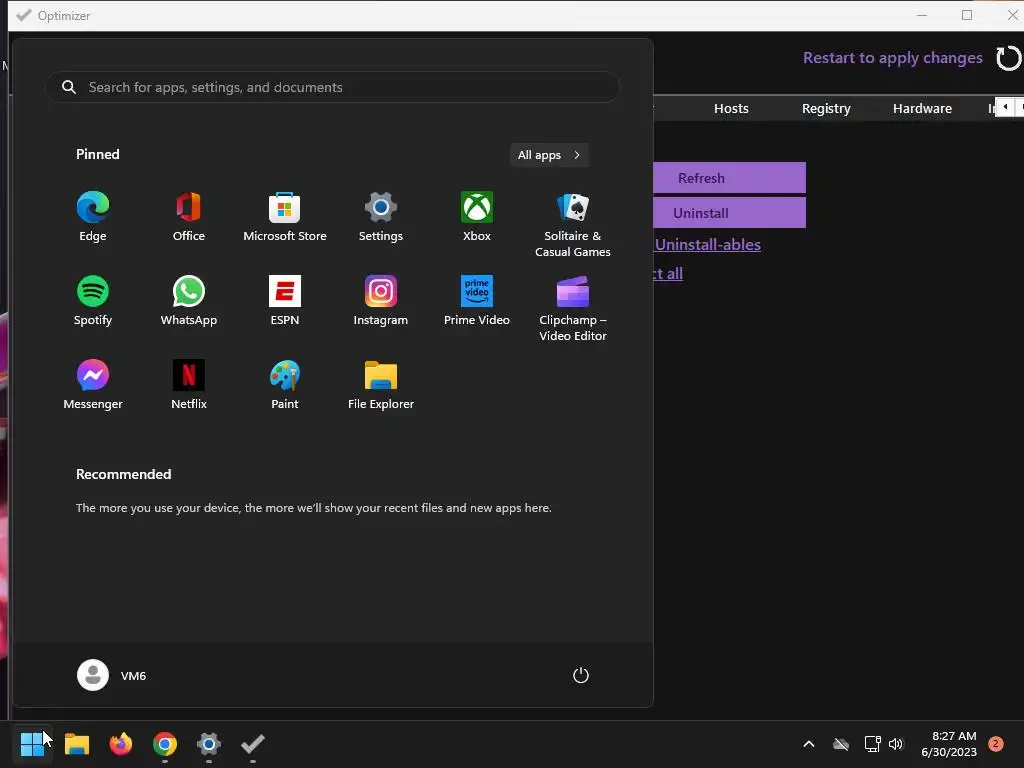Screen dimensions: 1024x768
Task: Maximize the Optimizer window
Action: [967, 15]
